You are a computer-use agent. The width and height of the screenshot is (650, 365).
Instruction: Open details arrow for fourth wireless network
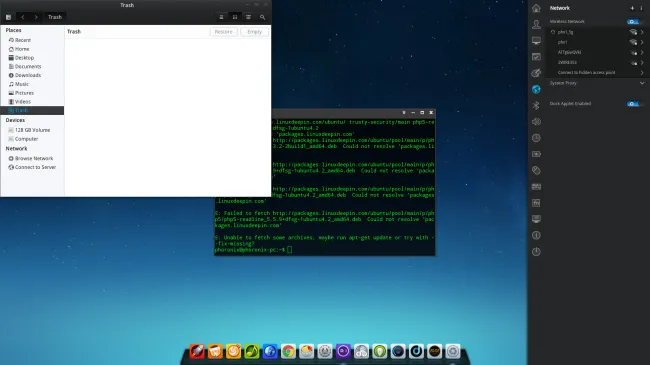tap(642, 63)
